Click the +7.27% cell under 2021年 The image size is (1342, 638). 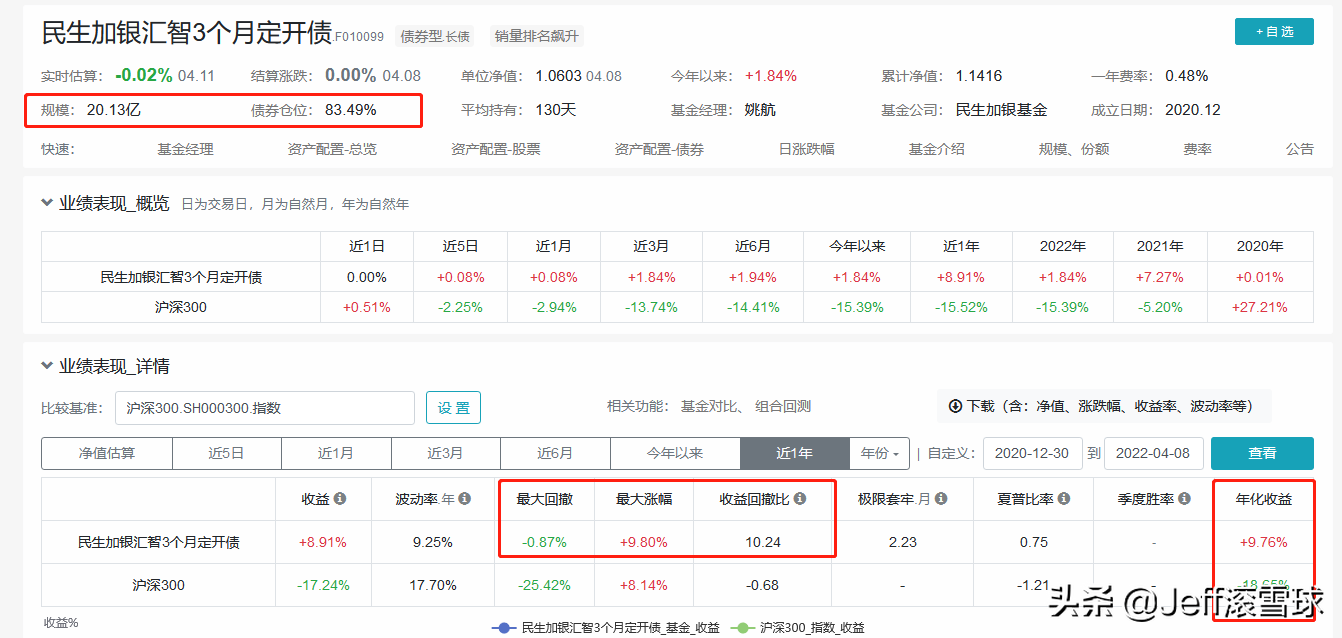[1160, 277]
